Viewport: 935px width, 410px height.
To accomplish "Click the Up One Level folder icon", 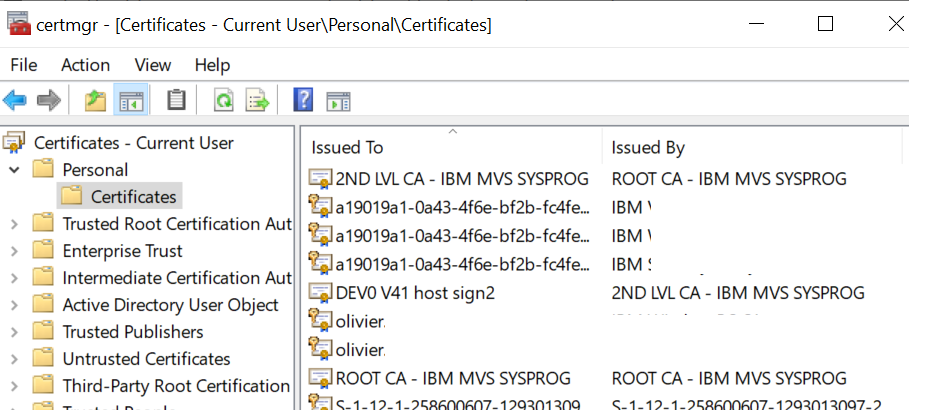I will [95, 100].
